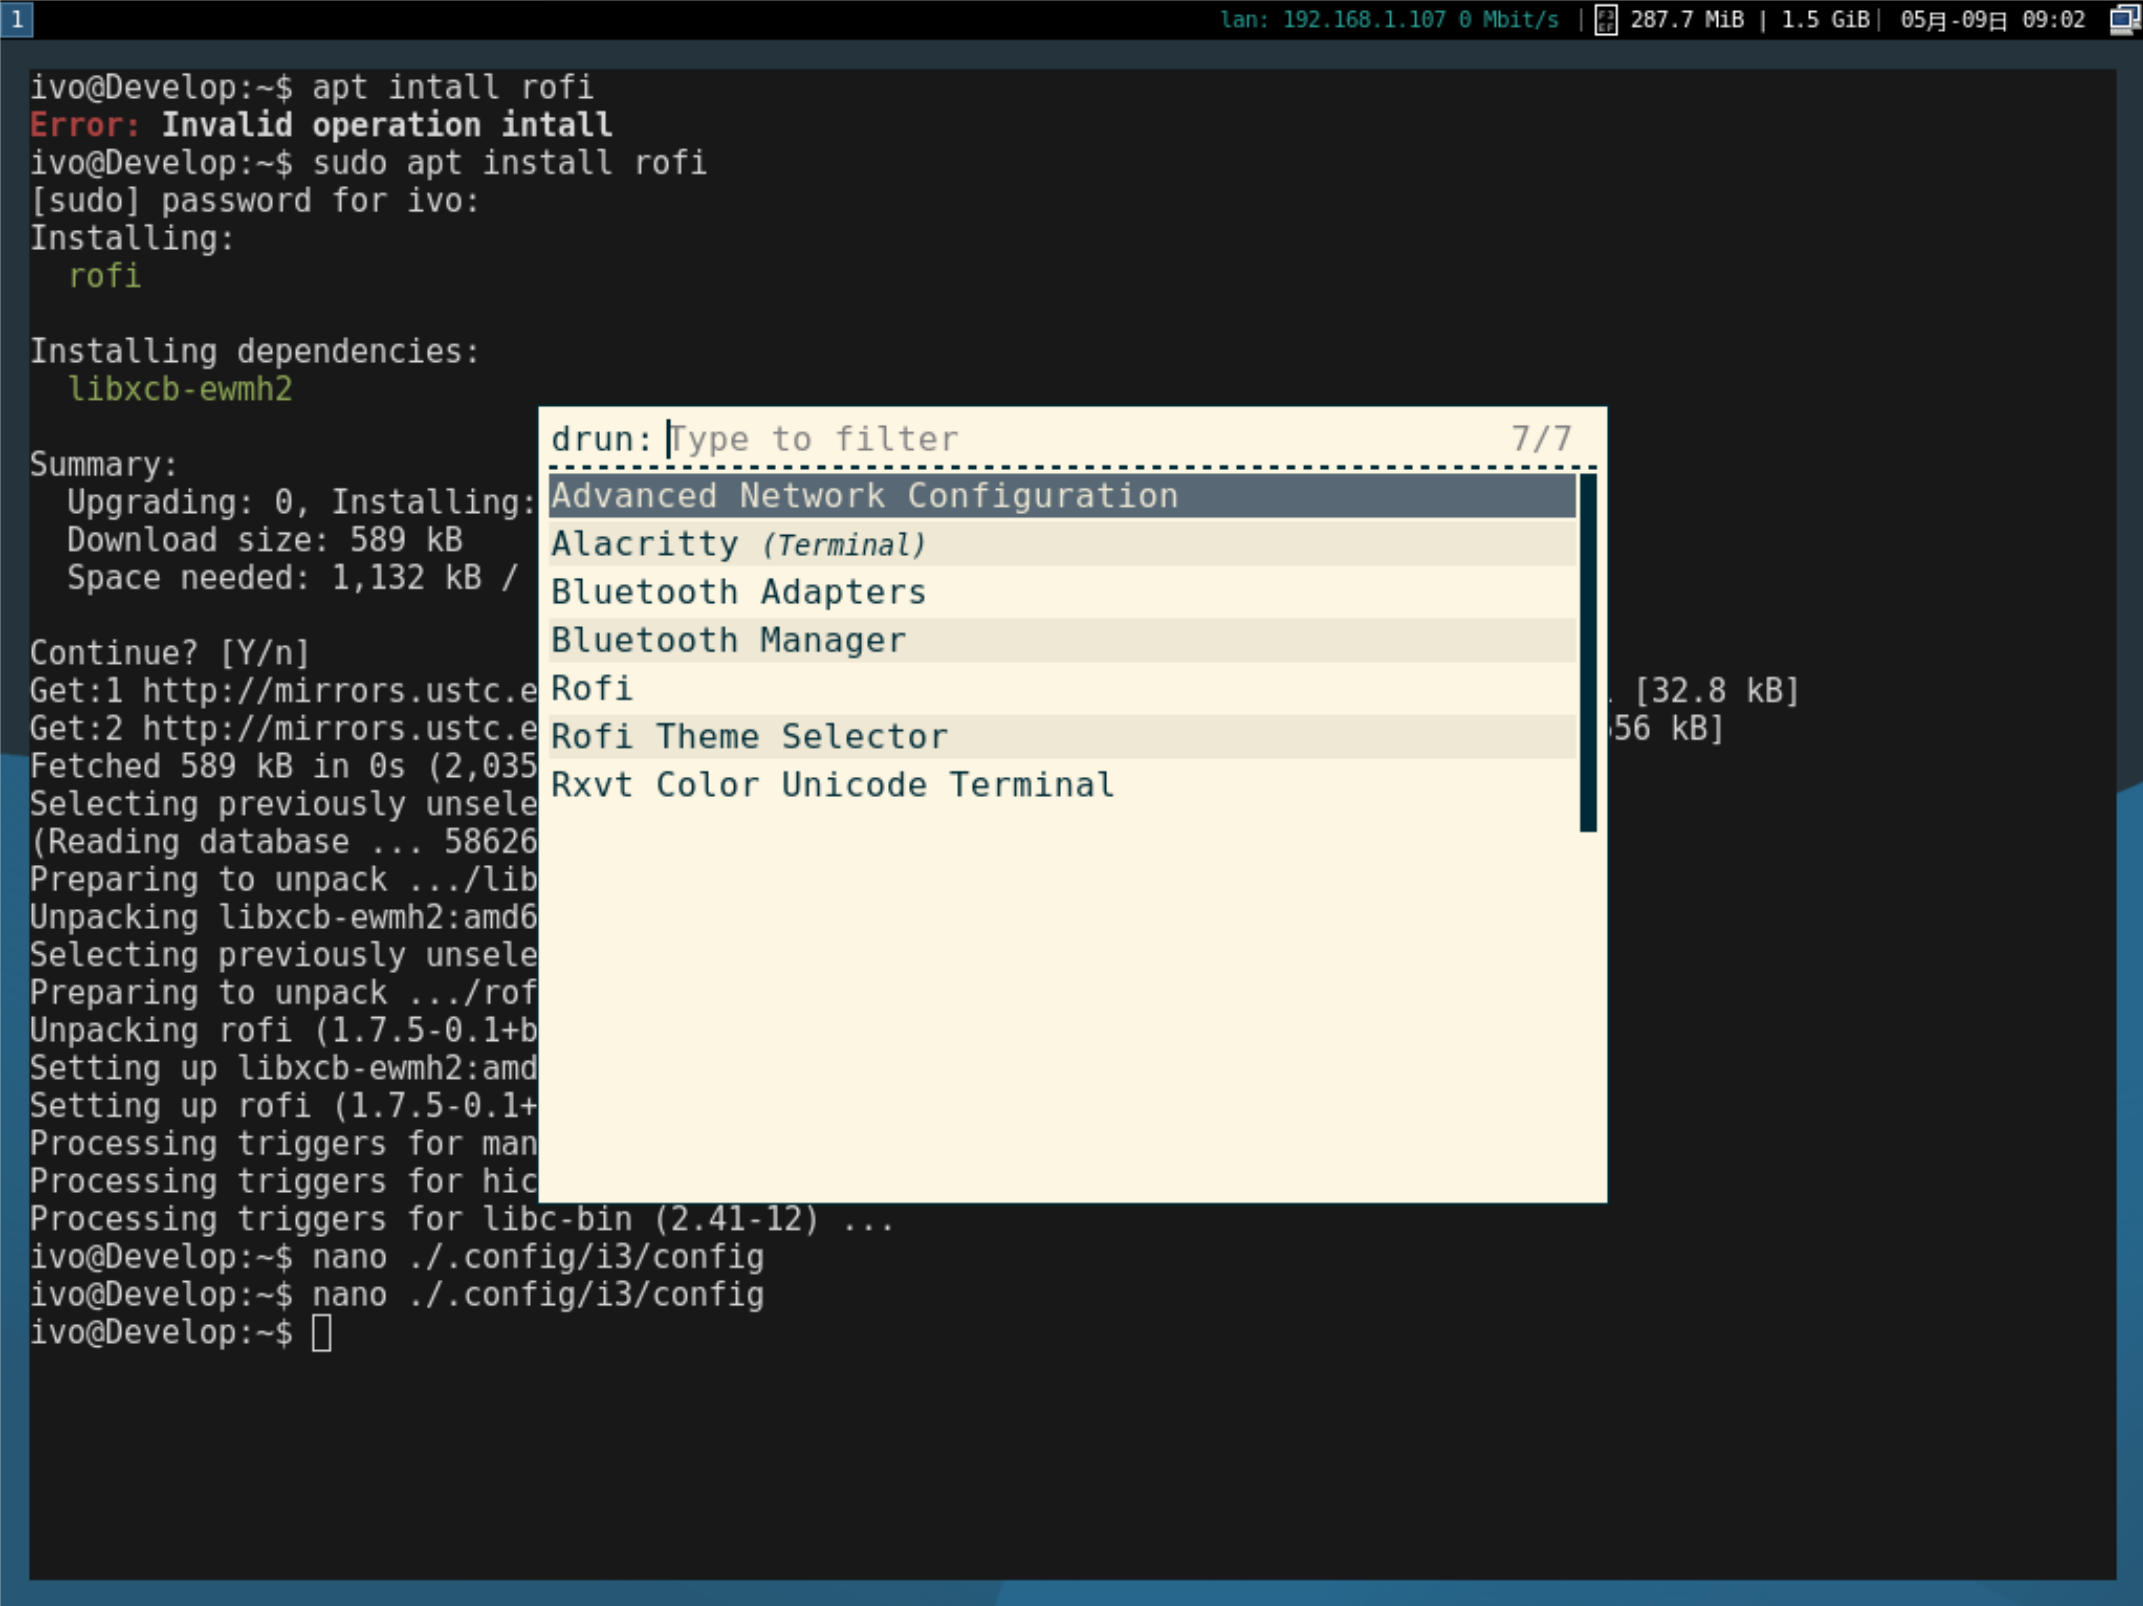Click the 'Download size: 589 kB' line
2143x1606 pixels.
pos(265,540)
